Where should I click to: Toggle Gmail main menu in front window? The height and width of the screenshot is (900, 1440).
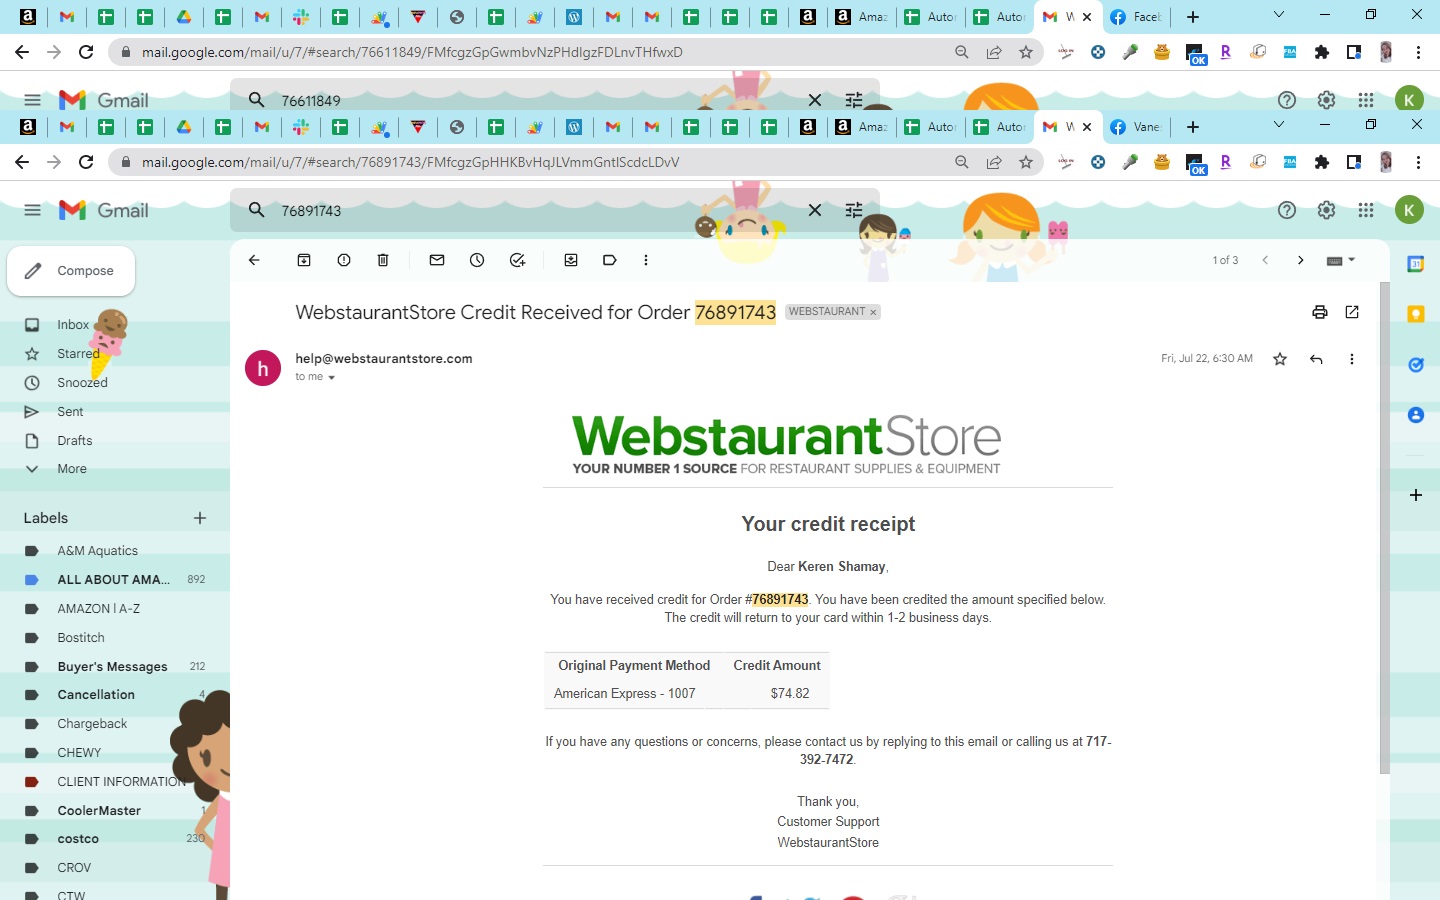[32, 210]
